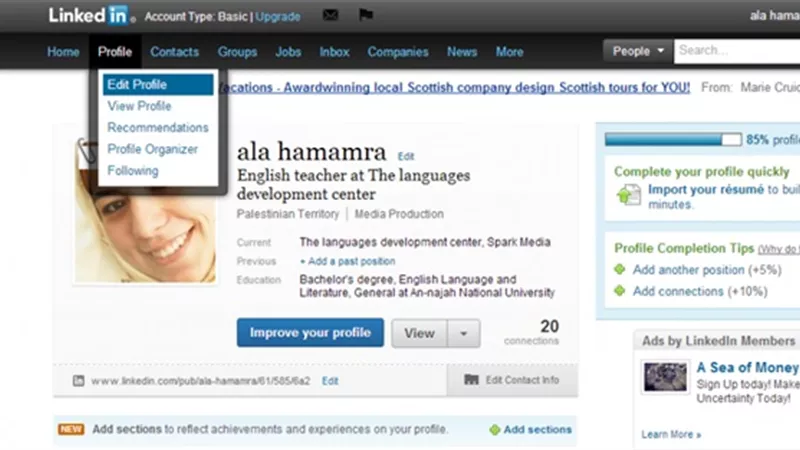Choose Recommendations from the Profile menu

[x=158, y=128]
